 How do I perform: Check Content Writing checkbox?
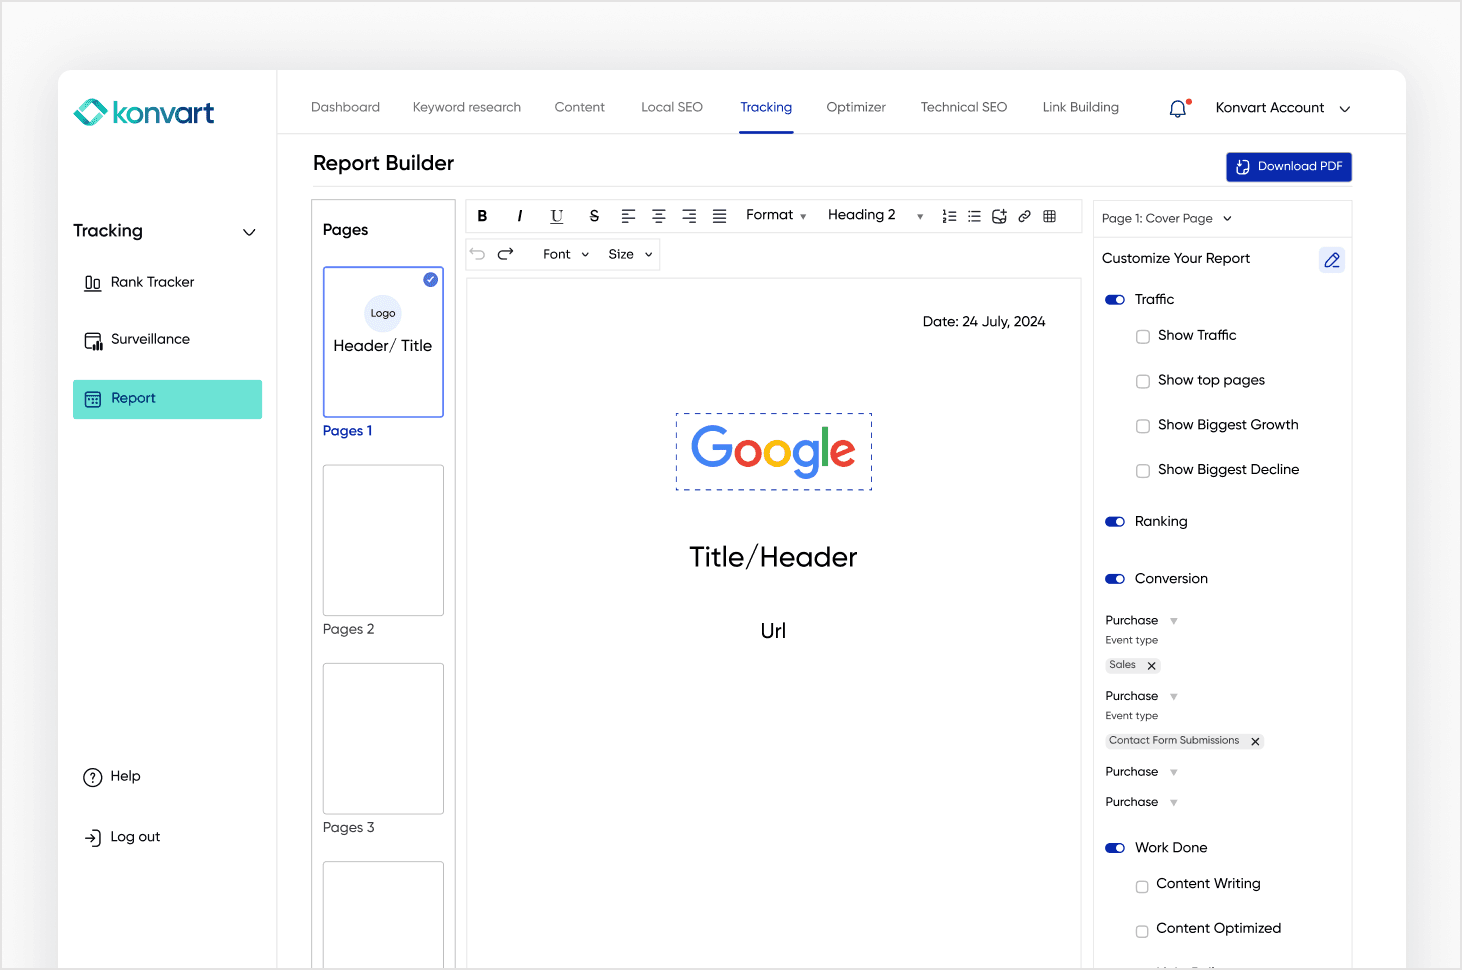[x=1142, y=887]
